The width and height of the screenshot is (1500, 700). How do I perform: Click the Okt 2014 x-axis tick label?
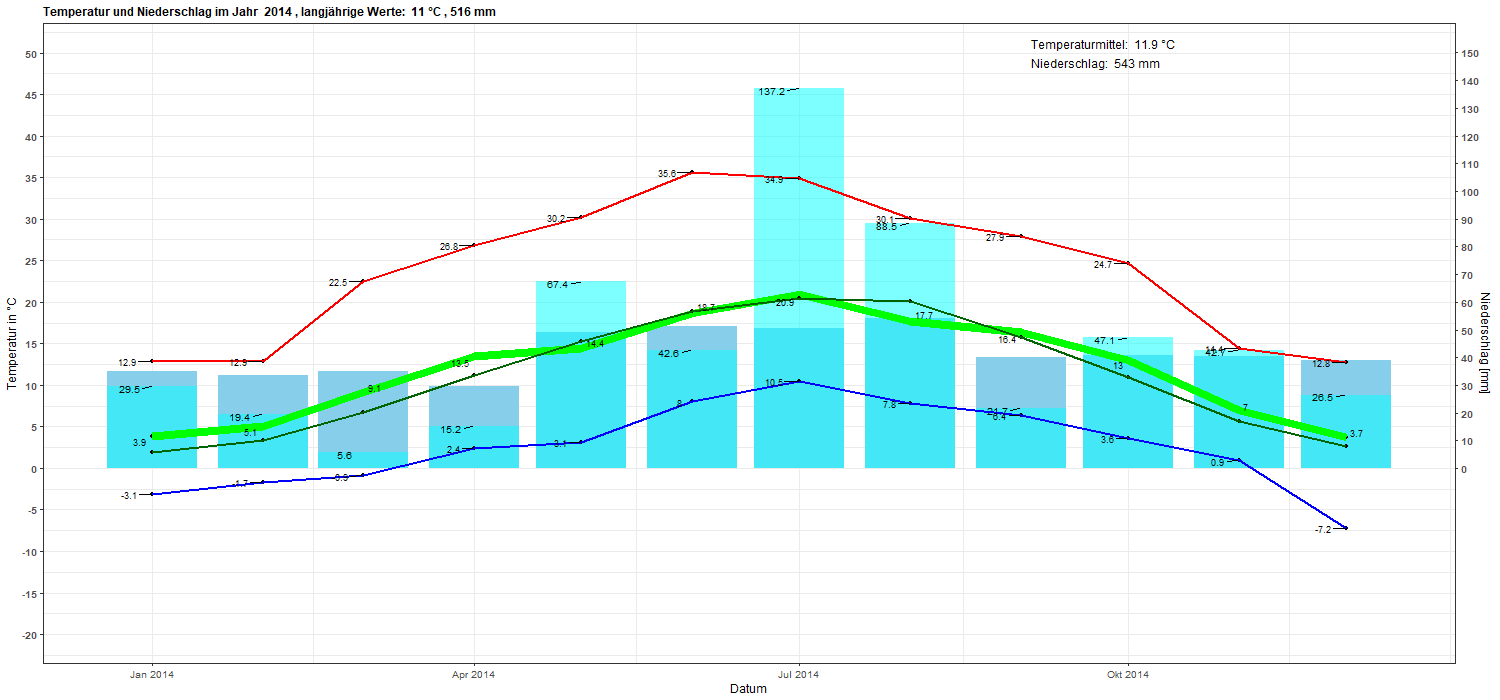(x=1127, y=674)
